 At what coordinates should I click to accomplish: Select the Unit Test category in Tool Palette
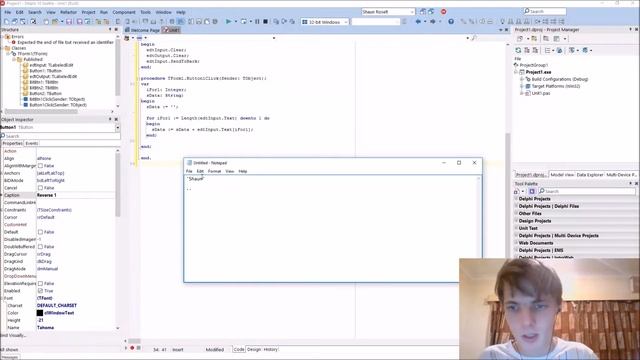click(x=528, y=228)
